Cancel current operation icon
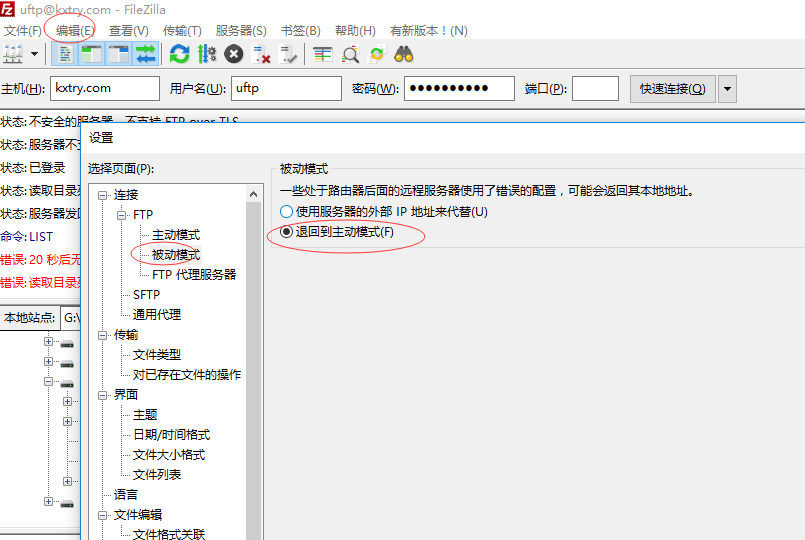The height and width of the screenshot is (540, 805). (234, 54)
